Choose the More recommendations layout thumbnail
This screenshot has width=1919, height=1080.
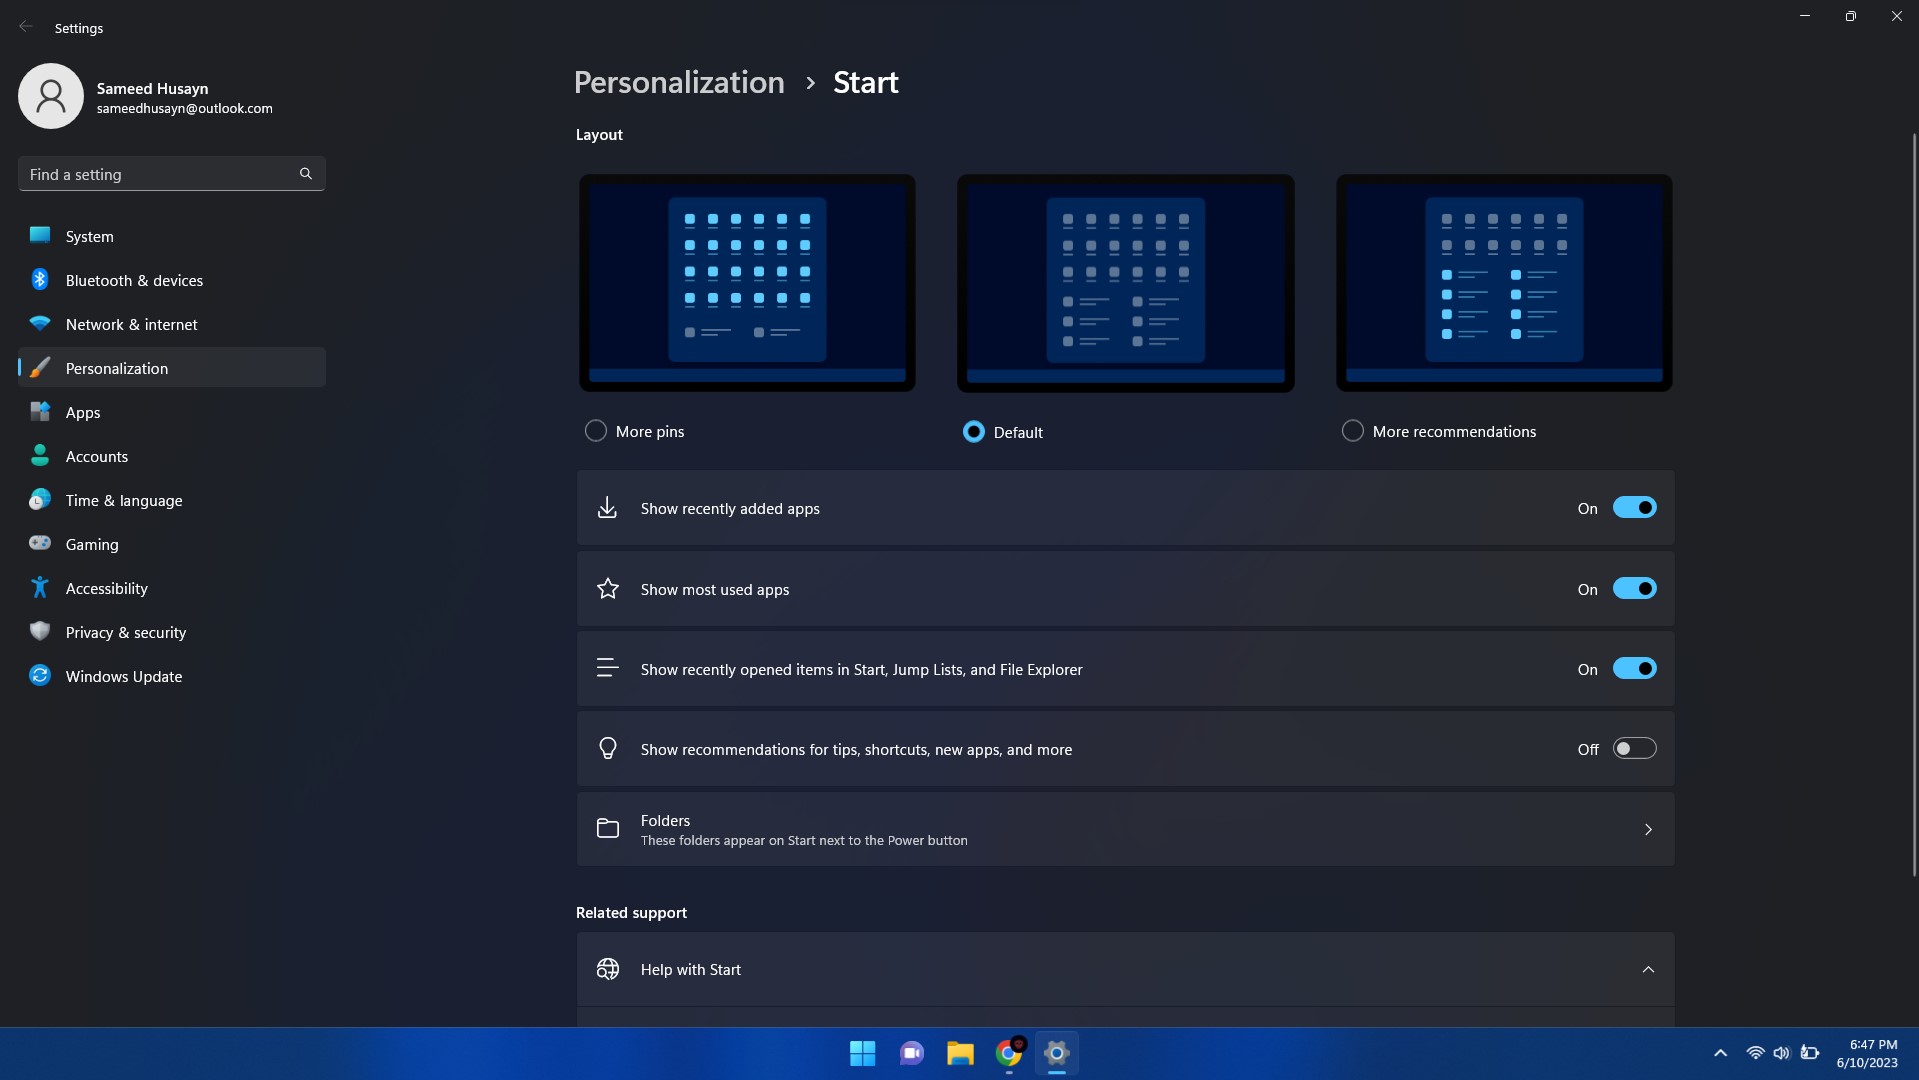[1504, 283]
